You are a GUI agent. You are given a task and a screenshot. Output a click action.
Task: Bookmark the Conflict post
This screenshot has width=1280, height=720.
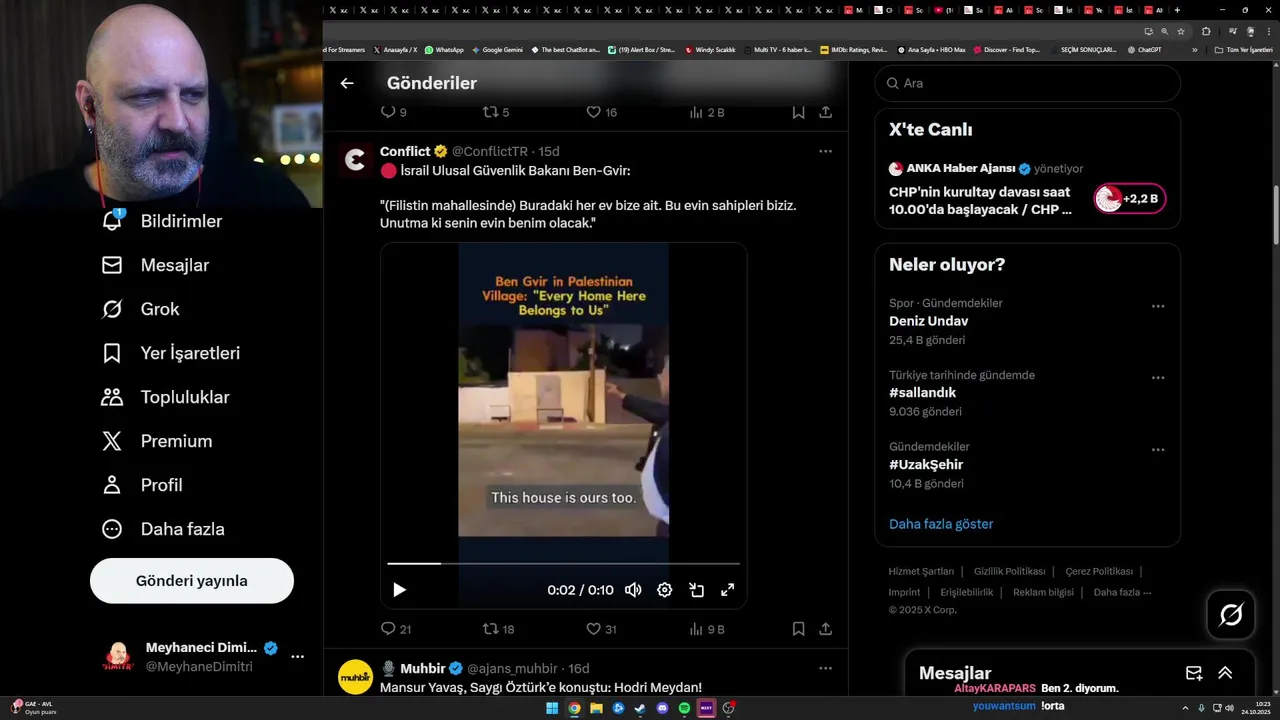(798, 629)
